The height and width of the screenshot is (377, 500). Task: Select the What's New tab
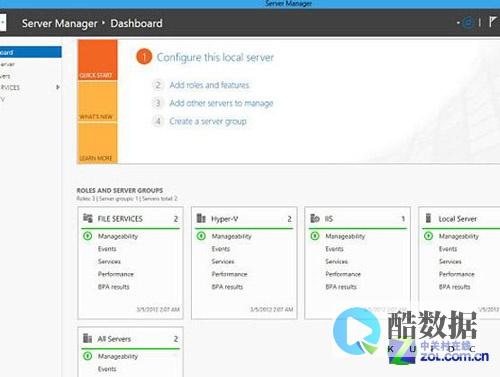point(97,102)
